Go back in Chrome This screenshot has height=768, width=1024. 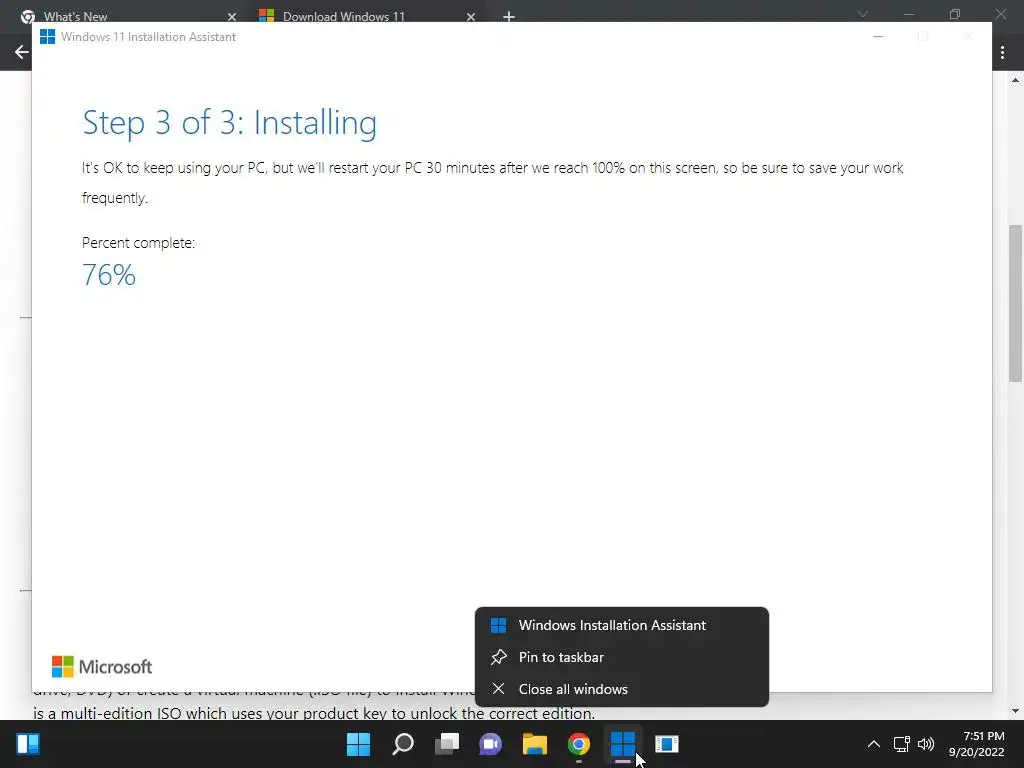click(22, 52)
